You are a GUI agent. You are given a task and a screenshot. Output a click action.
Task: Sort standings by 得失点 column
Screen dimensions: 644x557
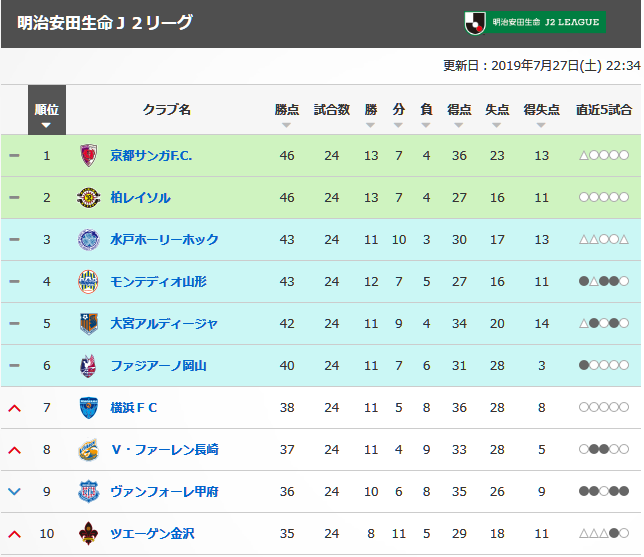point(541,115)
